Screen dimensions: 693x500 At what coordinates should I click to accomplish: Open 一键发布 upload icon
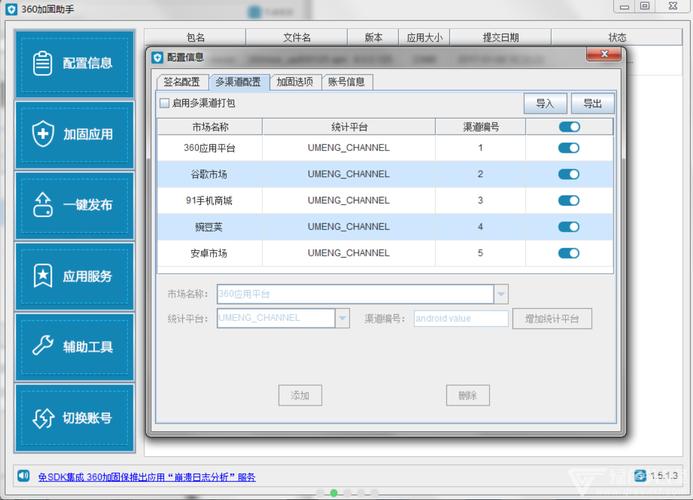(x=42, y=205)
